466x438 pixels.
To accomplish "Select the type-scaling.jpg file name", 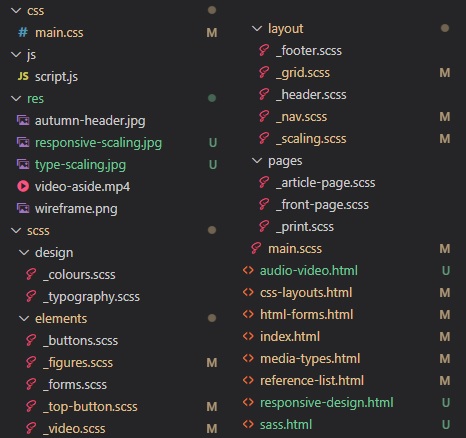I will click(80, 165).
